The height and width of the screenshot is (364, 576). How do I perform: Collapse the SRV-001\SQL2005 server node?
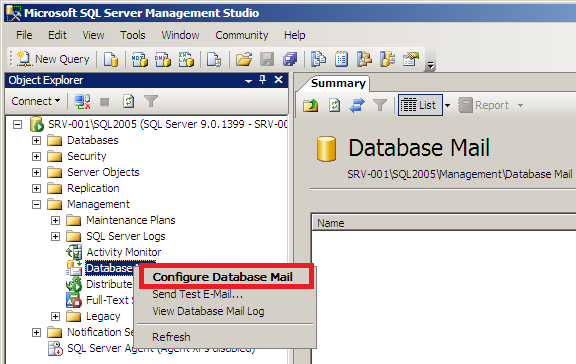tap(17, 125)
